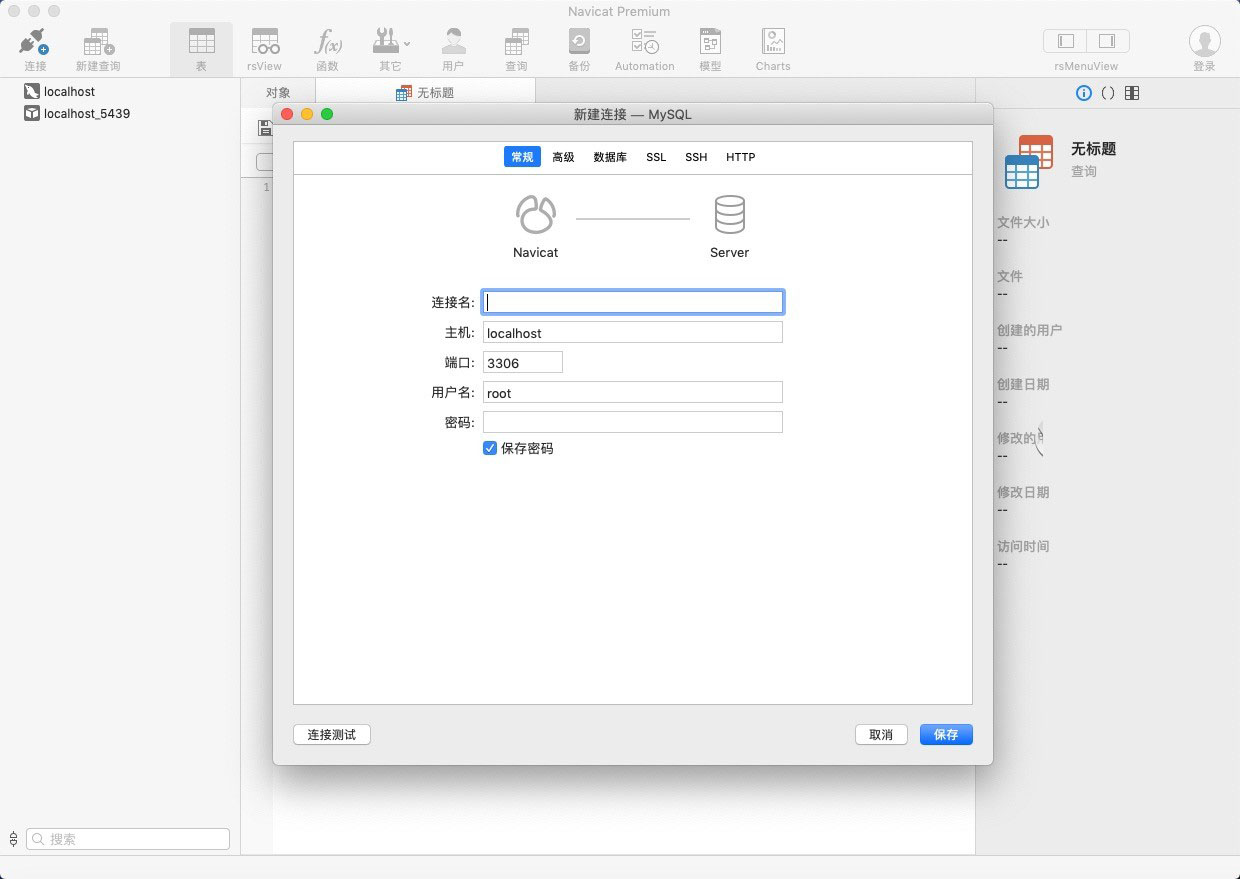Viewport: 1240px width, 879px height.
Task: Click the 密码 input field
Action: [632, 422]
